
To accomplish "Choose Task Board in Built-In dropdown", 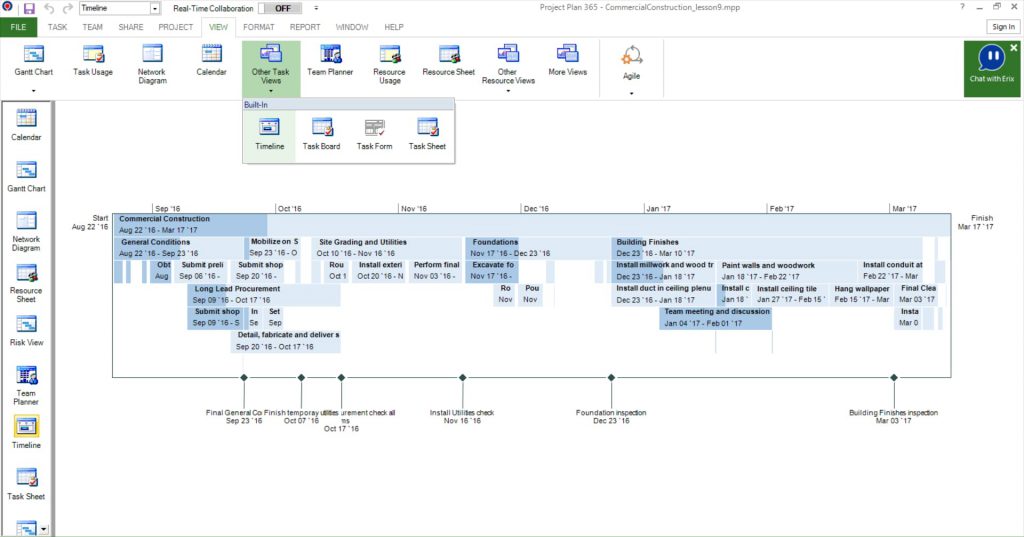I will pos(321,134).
